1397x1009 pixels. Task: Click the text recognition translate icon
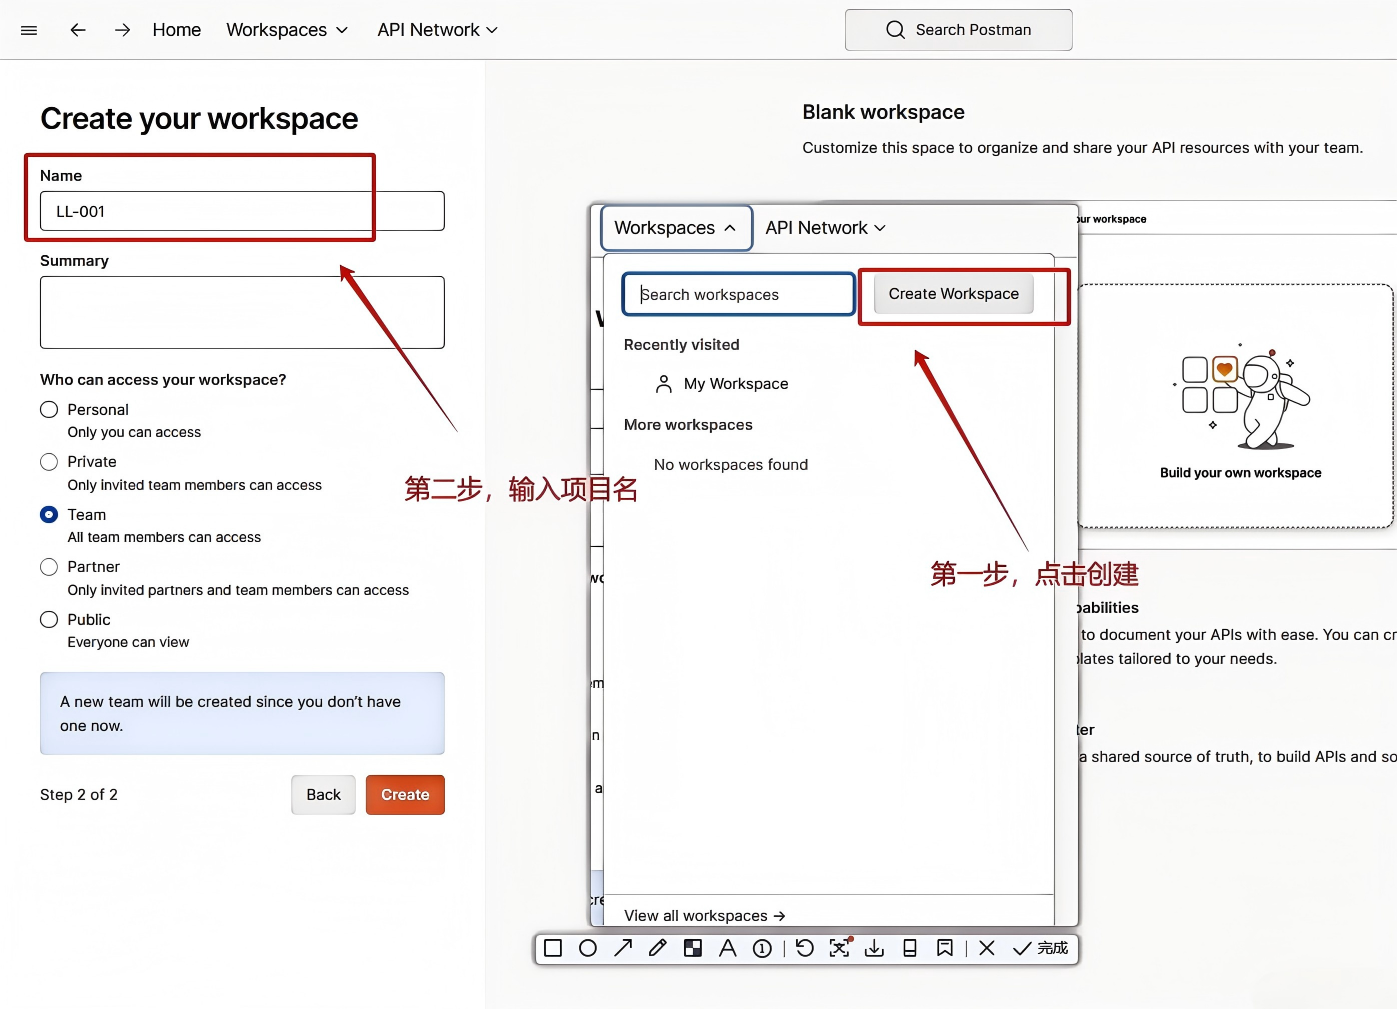pos(840,947)
